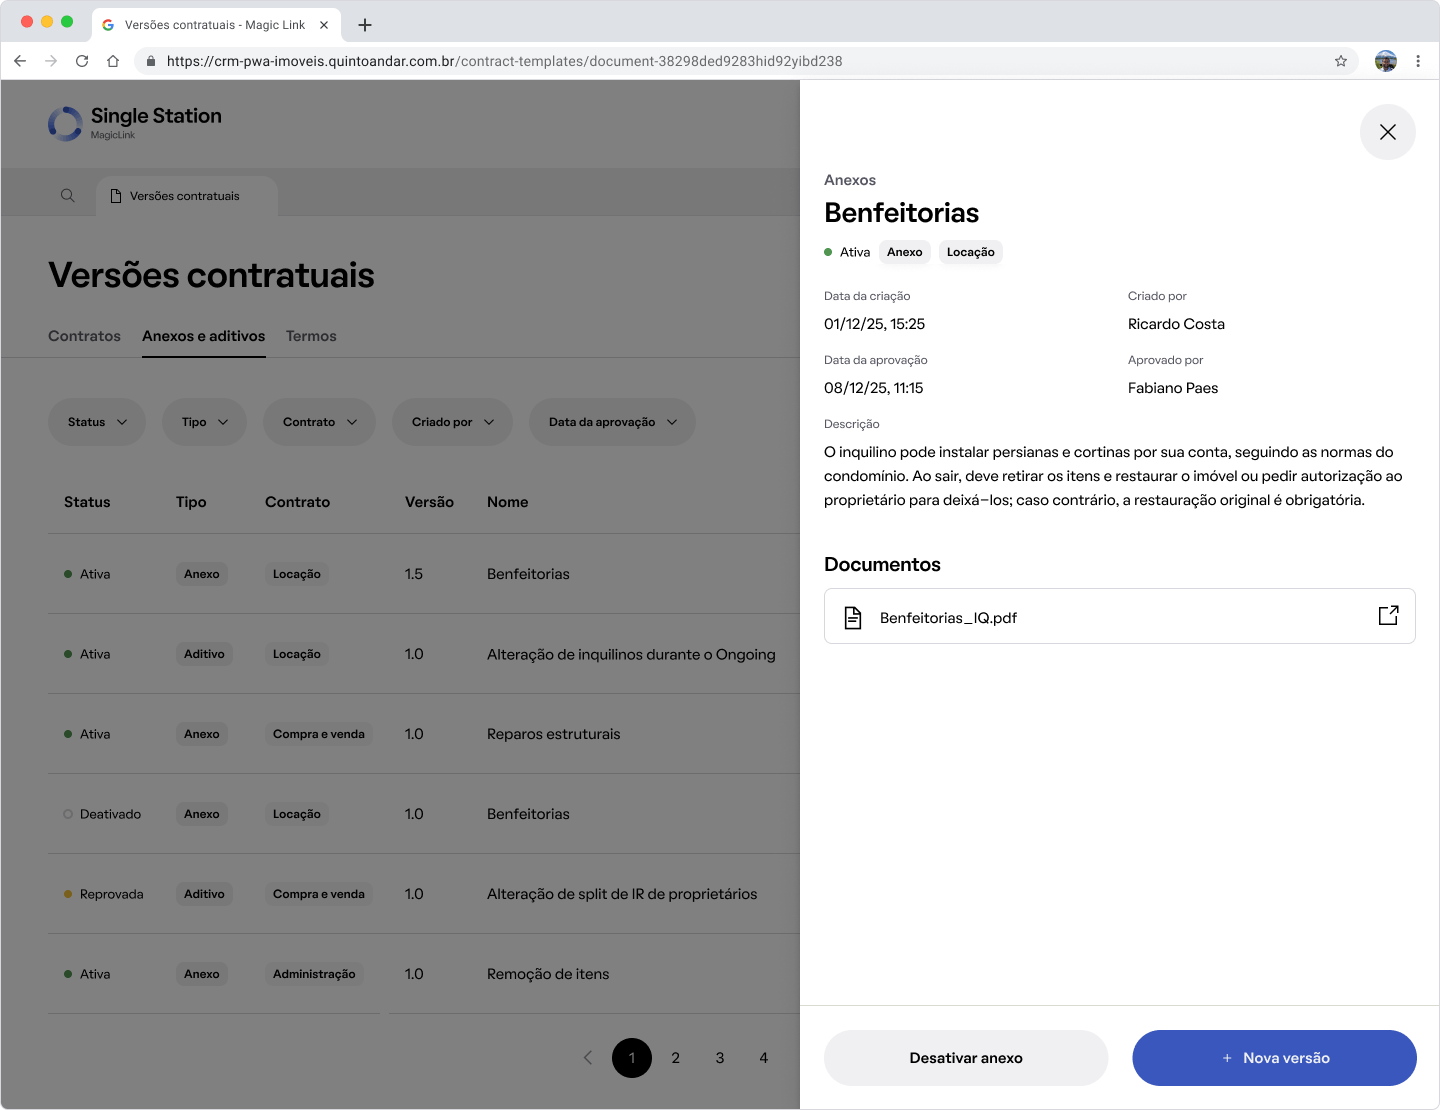This screenshot has width=1440, height=1110.
Task: Expand the Criado por filter dropdown
Action: pos(452,422)
